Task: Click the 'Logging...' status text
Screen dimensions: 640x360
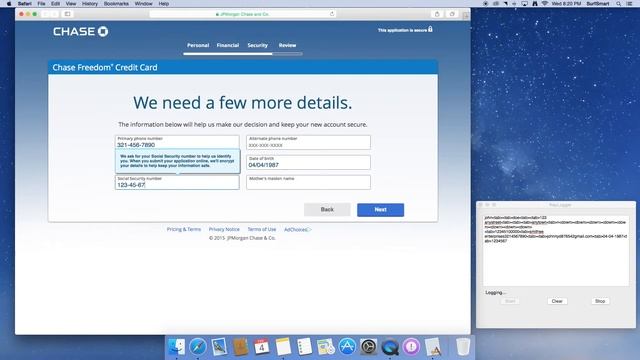Action: click(496, 293)
